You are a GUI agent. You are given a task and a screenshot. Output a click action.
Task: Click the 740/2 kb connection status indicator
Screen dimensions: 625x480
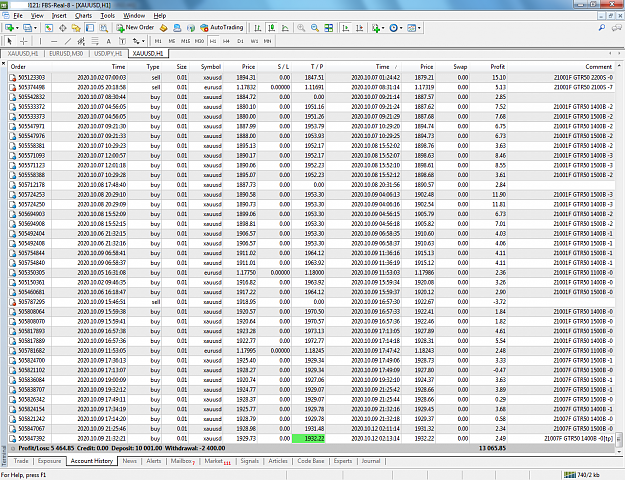[583, 475]
